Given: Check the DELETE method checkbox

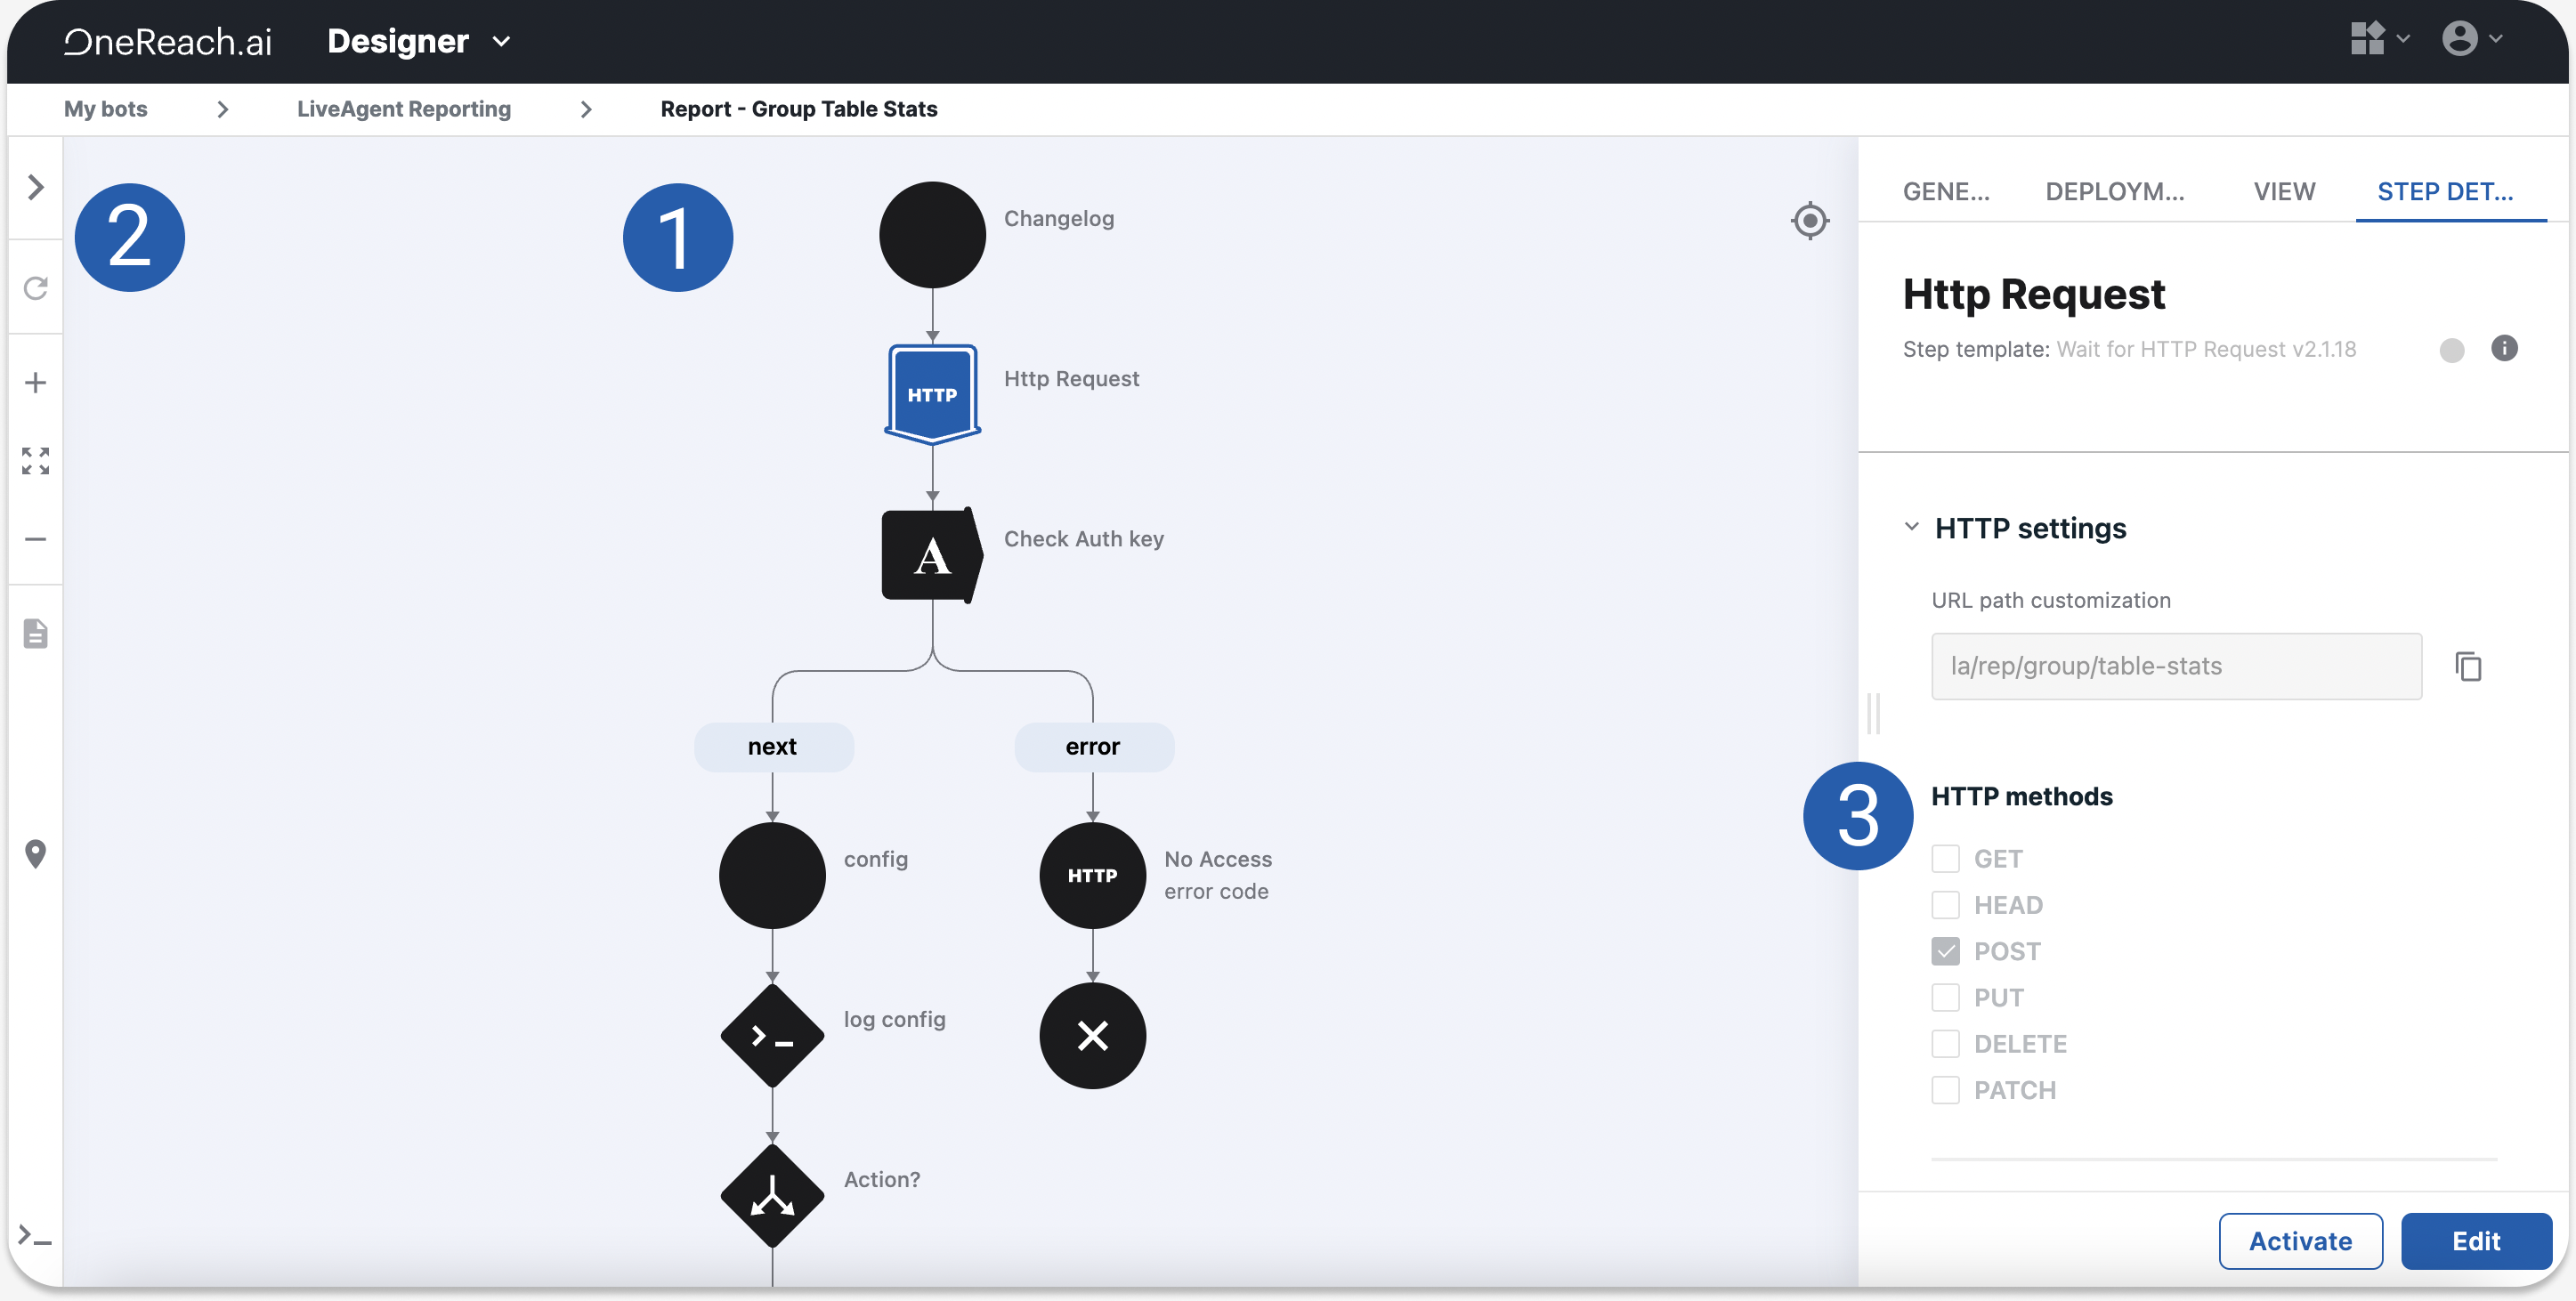Looking at the screenshot, I should (1945, 1043).
